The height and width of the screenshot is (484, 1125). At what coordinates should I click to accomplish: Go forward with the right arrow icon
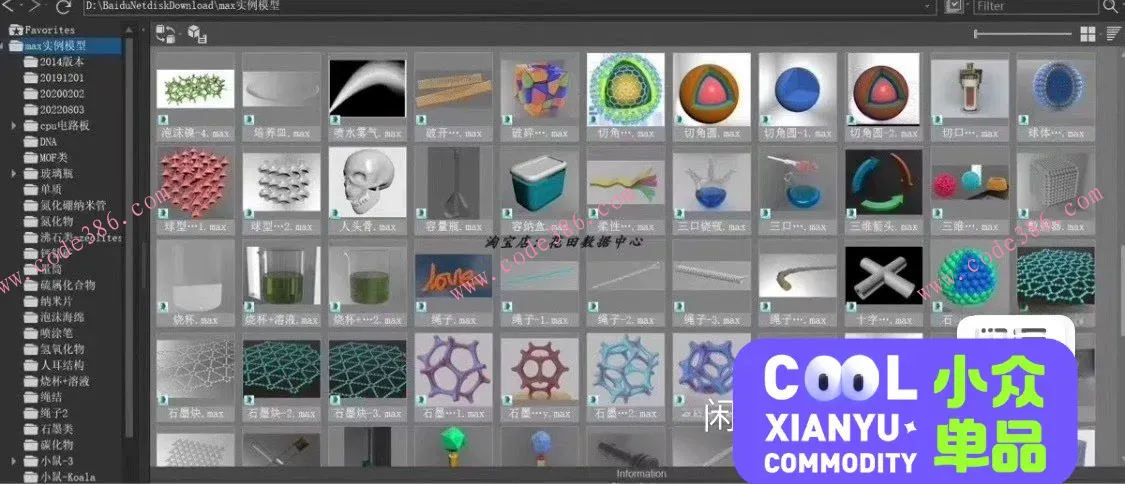pos(36,7)
